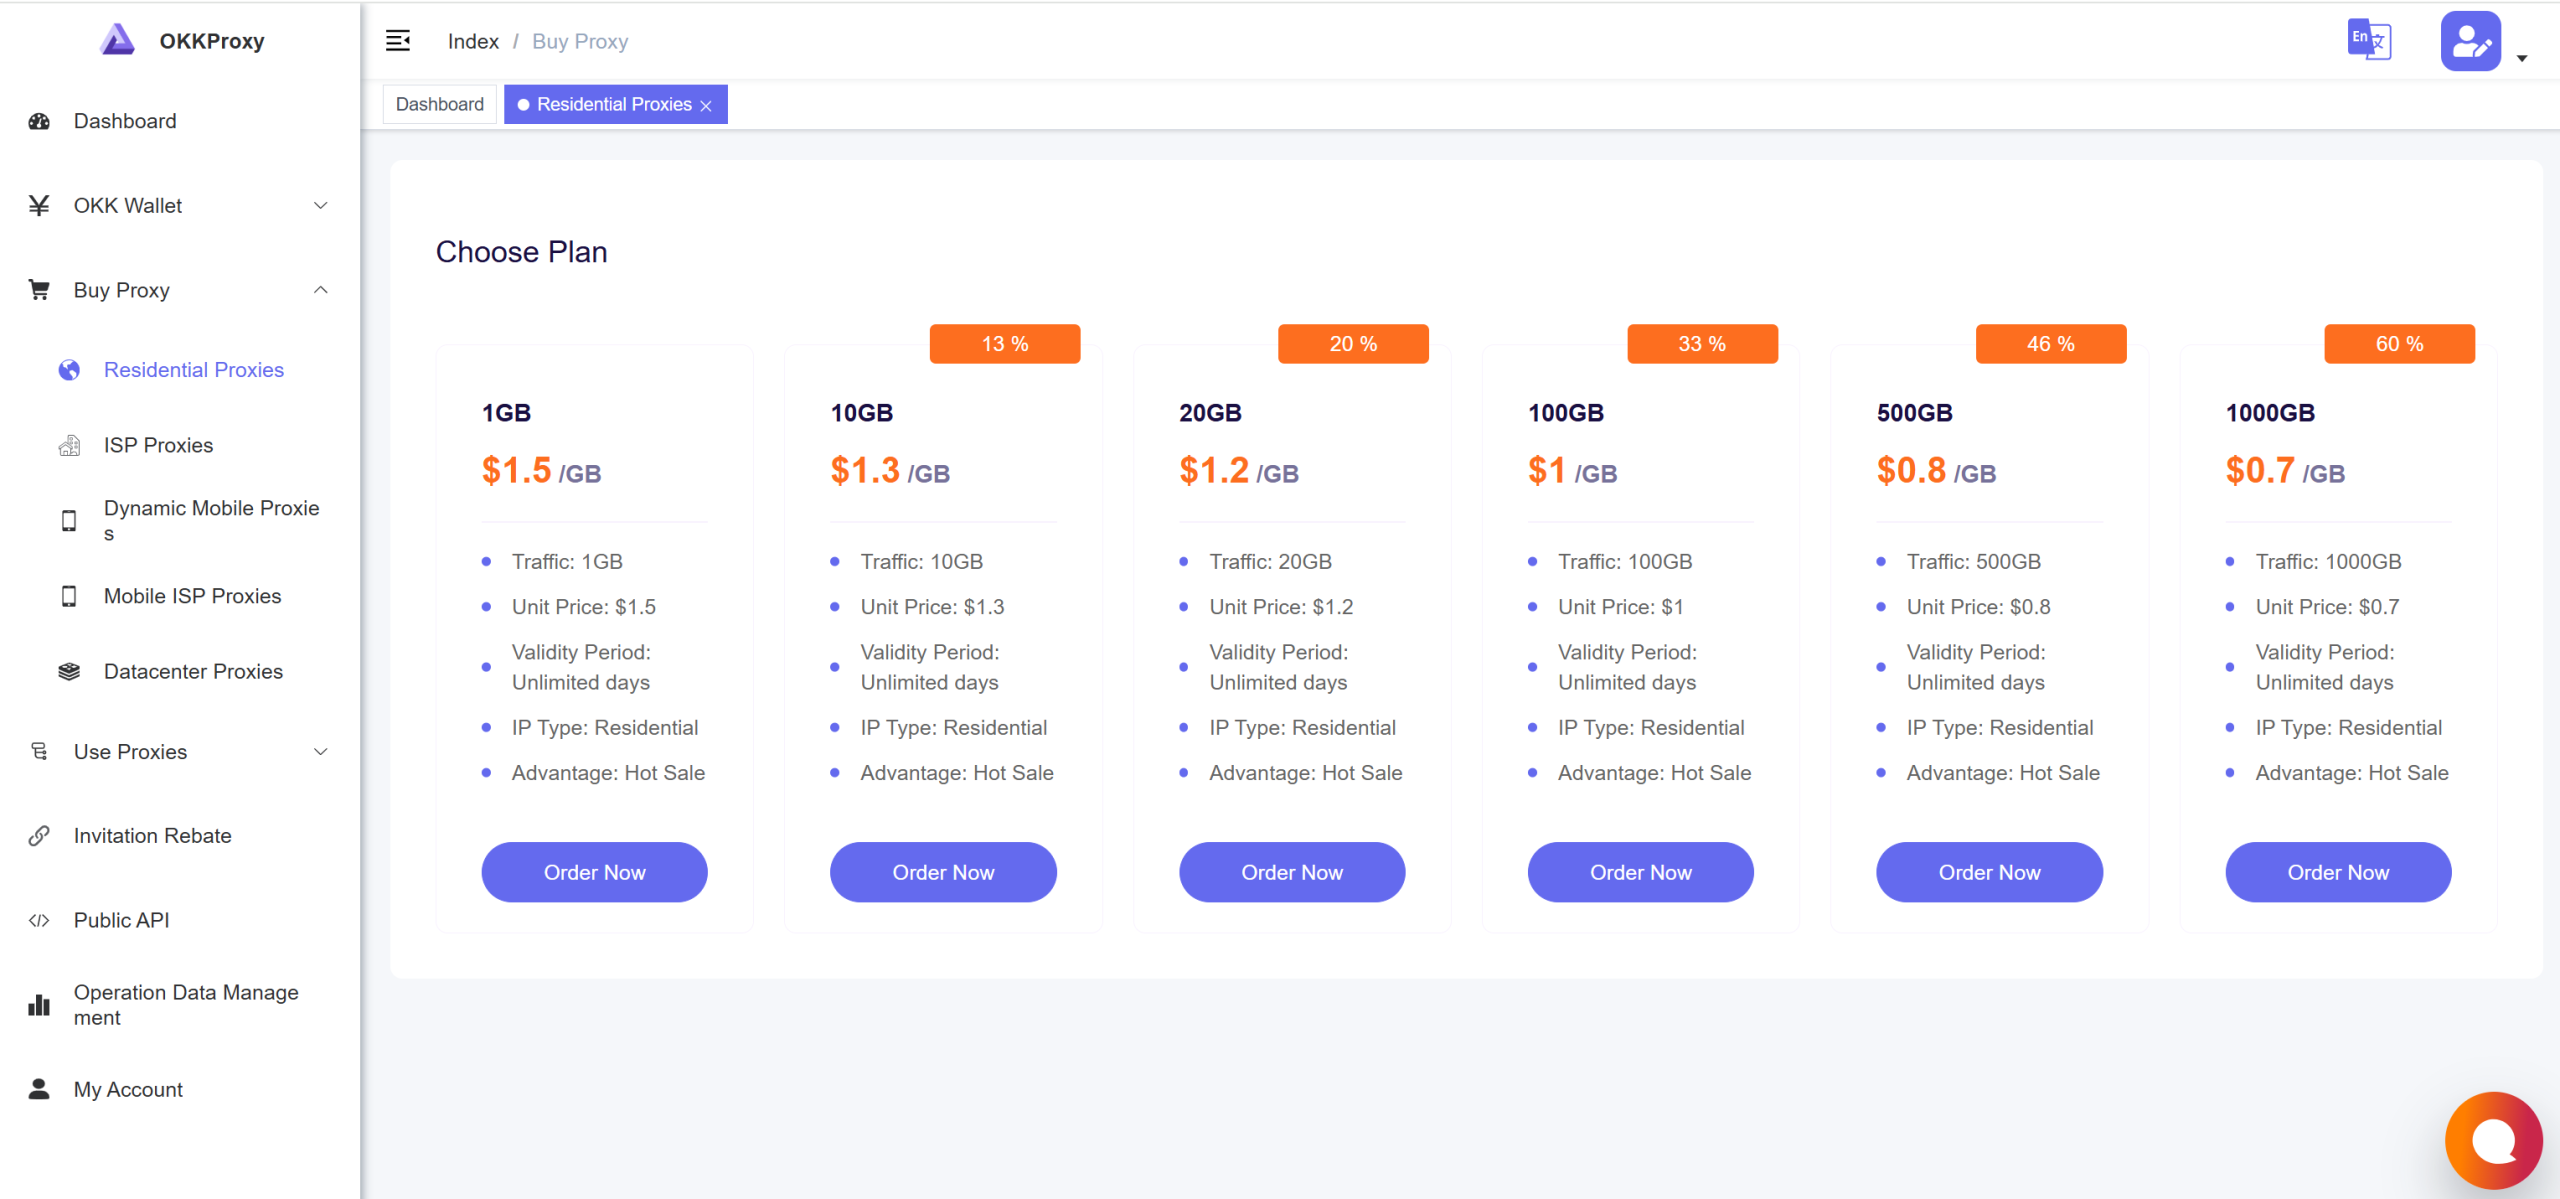Click the OKKProxy logo icon

[x=118, y=41]
